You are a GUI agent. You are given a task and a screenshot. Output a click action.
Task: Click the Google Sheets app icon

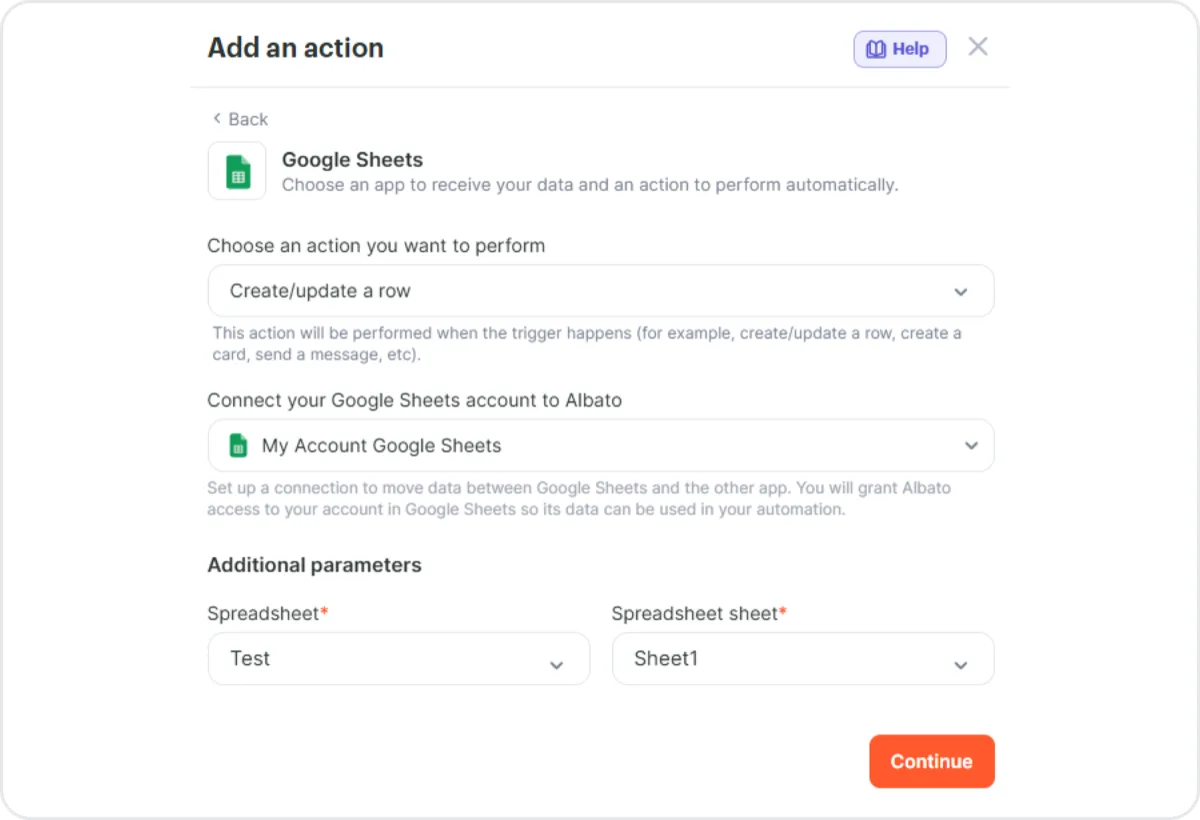pyautogui.click(x=237, y=171)
